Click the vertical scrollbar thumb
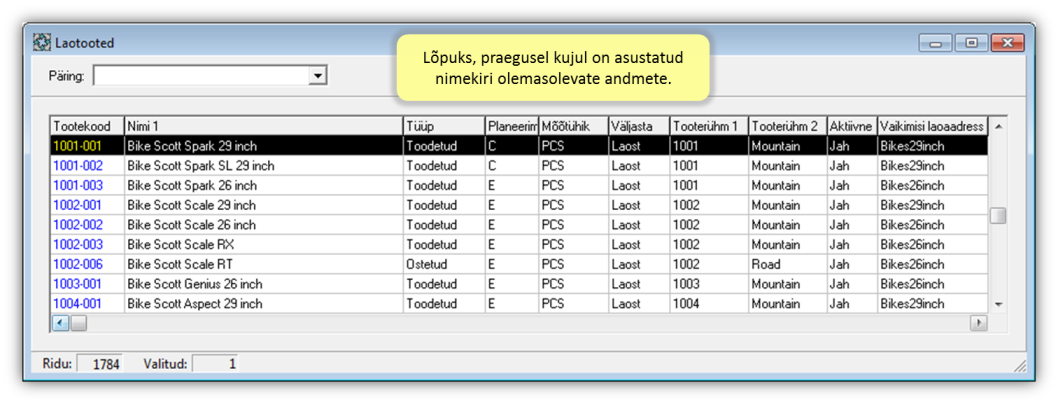This screenshot has height=404, width=1058. (x=998, y=216)
